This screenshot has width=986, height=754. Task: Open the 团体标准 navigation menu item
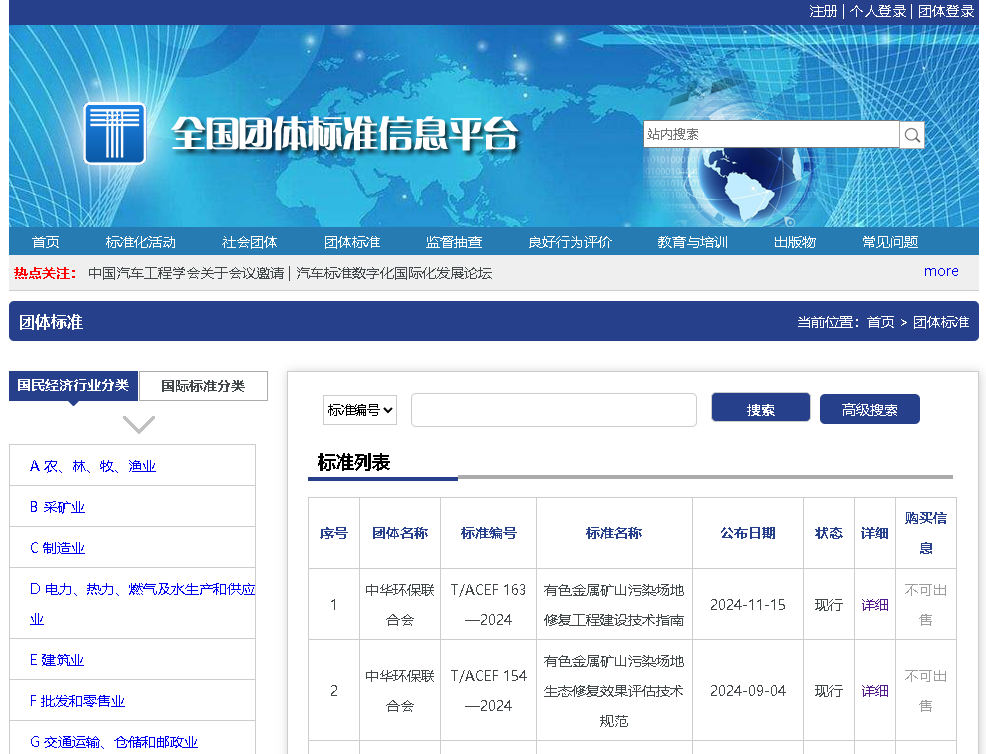[x=352, y=242]
